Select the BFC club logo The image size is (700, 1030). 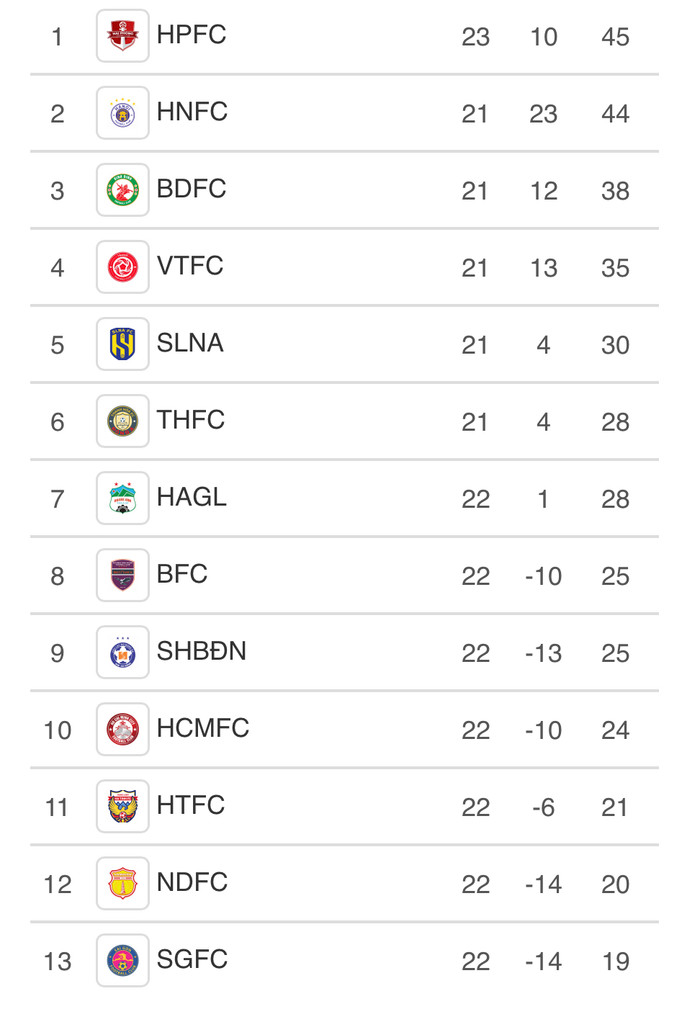[x=122, y=575]
